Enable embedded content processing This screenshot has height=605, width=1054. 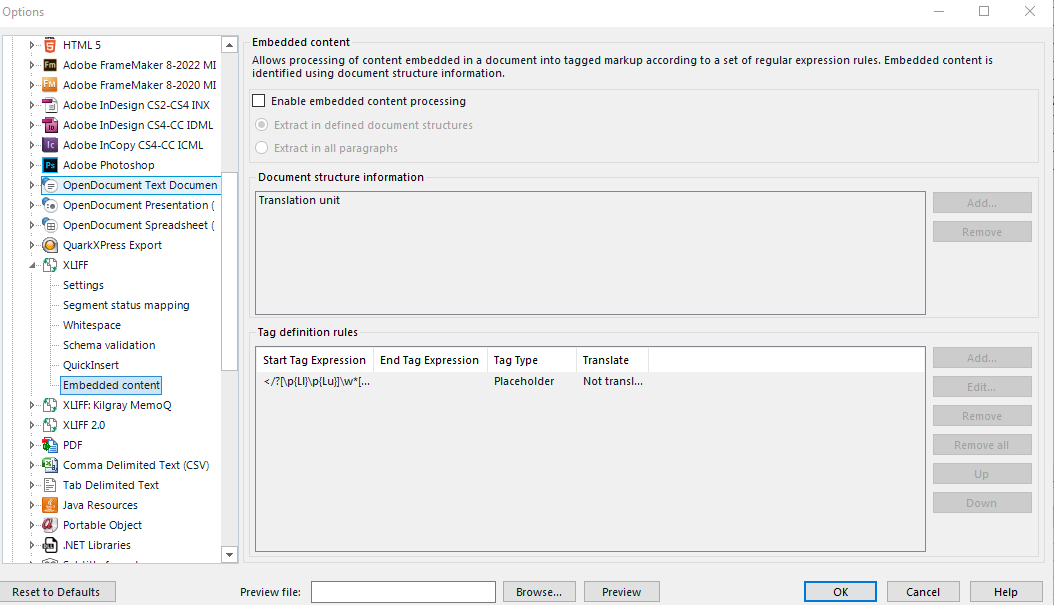[x=258, y=100]
